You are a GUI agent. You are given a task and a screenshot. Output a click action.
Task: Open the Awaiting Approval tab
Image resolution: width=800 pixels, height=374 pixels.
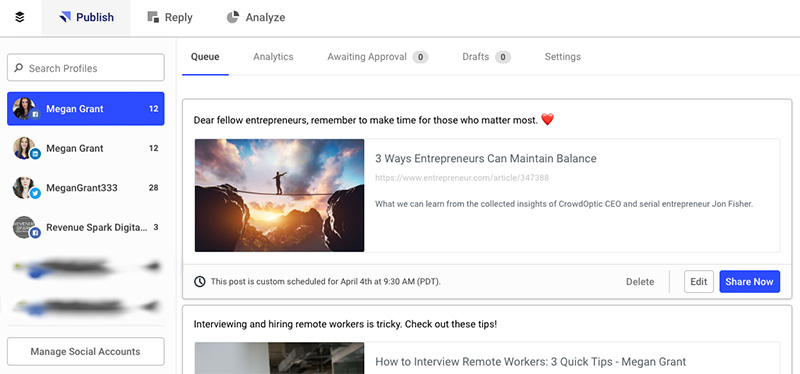378,57
